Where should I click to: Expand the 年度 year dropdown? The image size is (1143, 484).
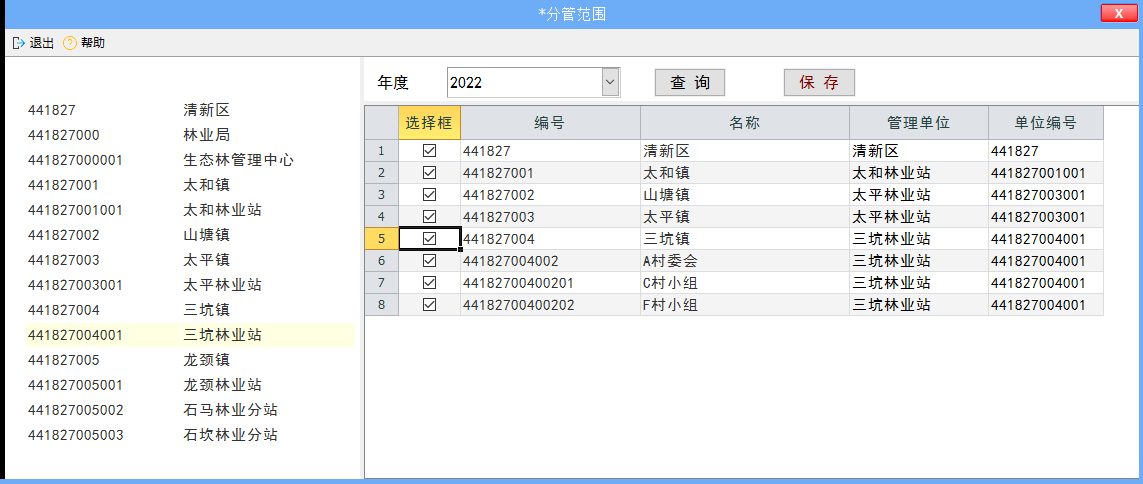[x=610, y=83]
